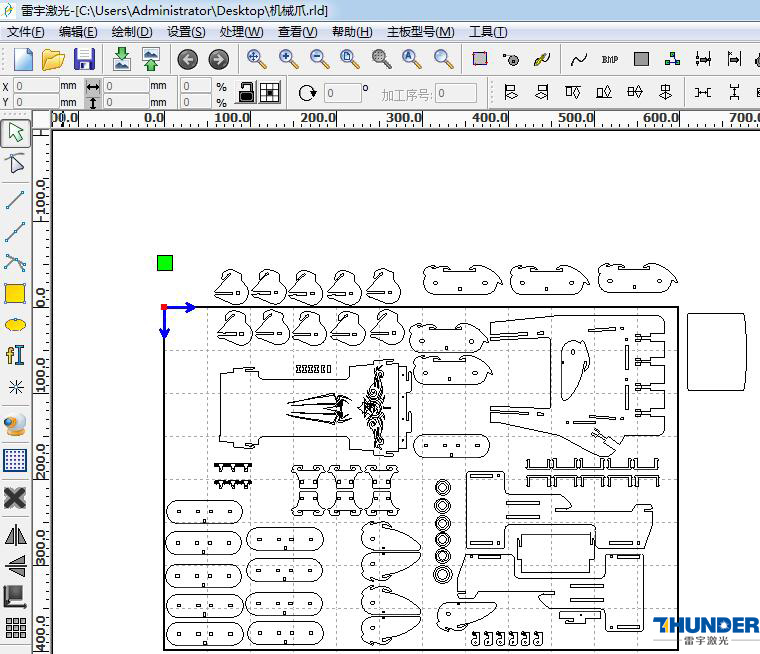Viewport: 760px width, 654px height.
Task: Mirror the selection horizontally
Action: (16, 535)
